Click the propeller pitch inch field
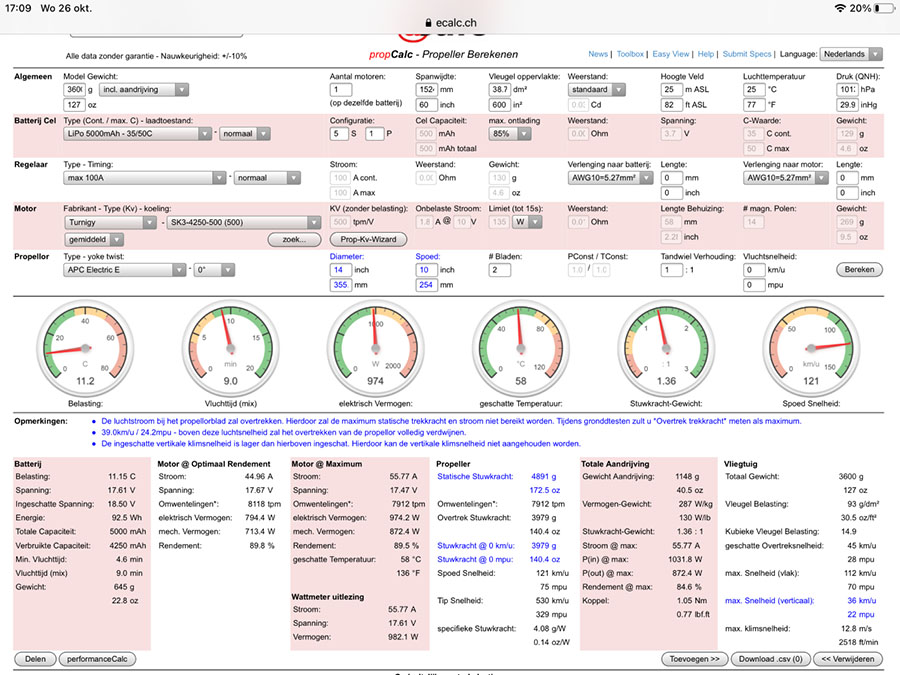The height and width of the screenshot is (675, 900). 426,270
